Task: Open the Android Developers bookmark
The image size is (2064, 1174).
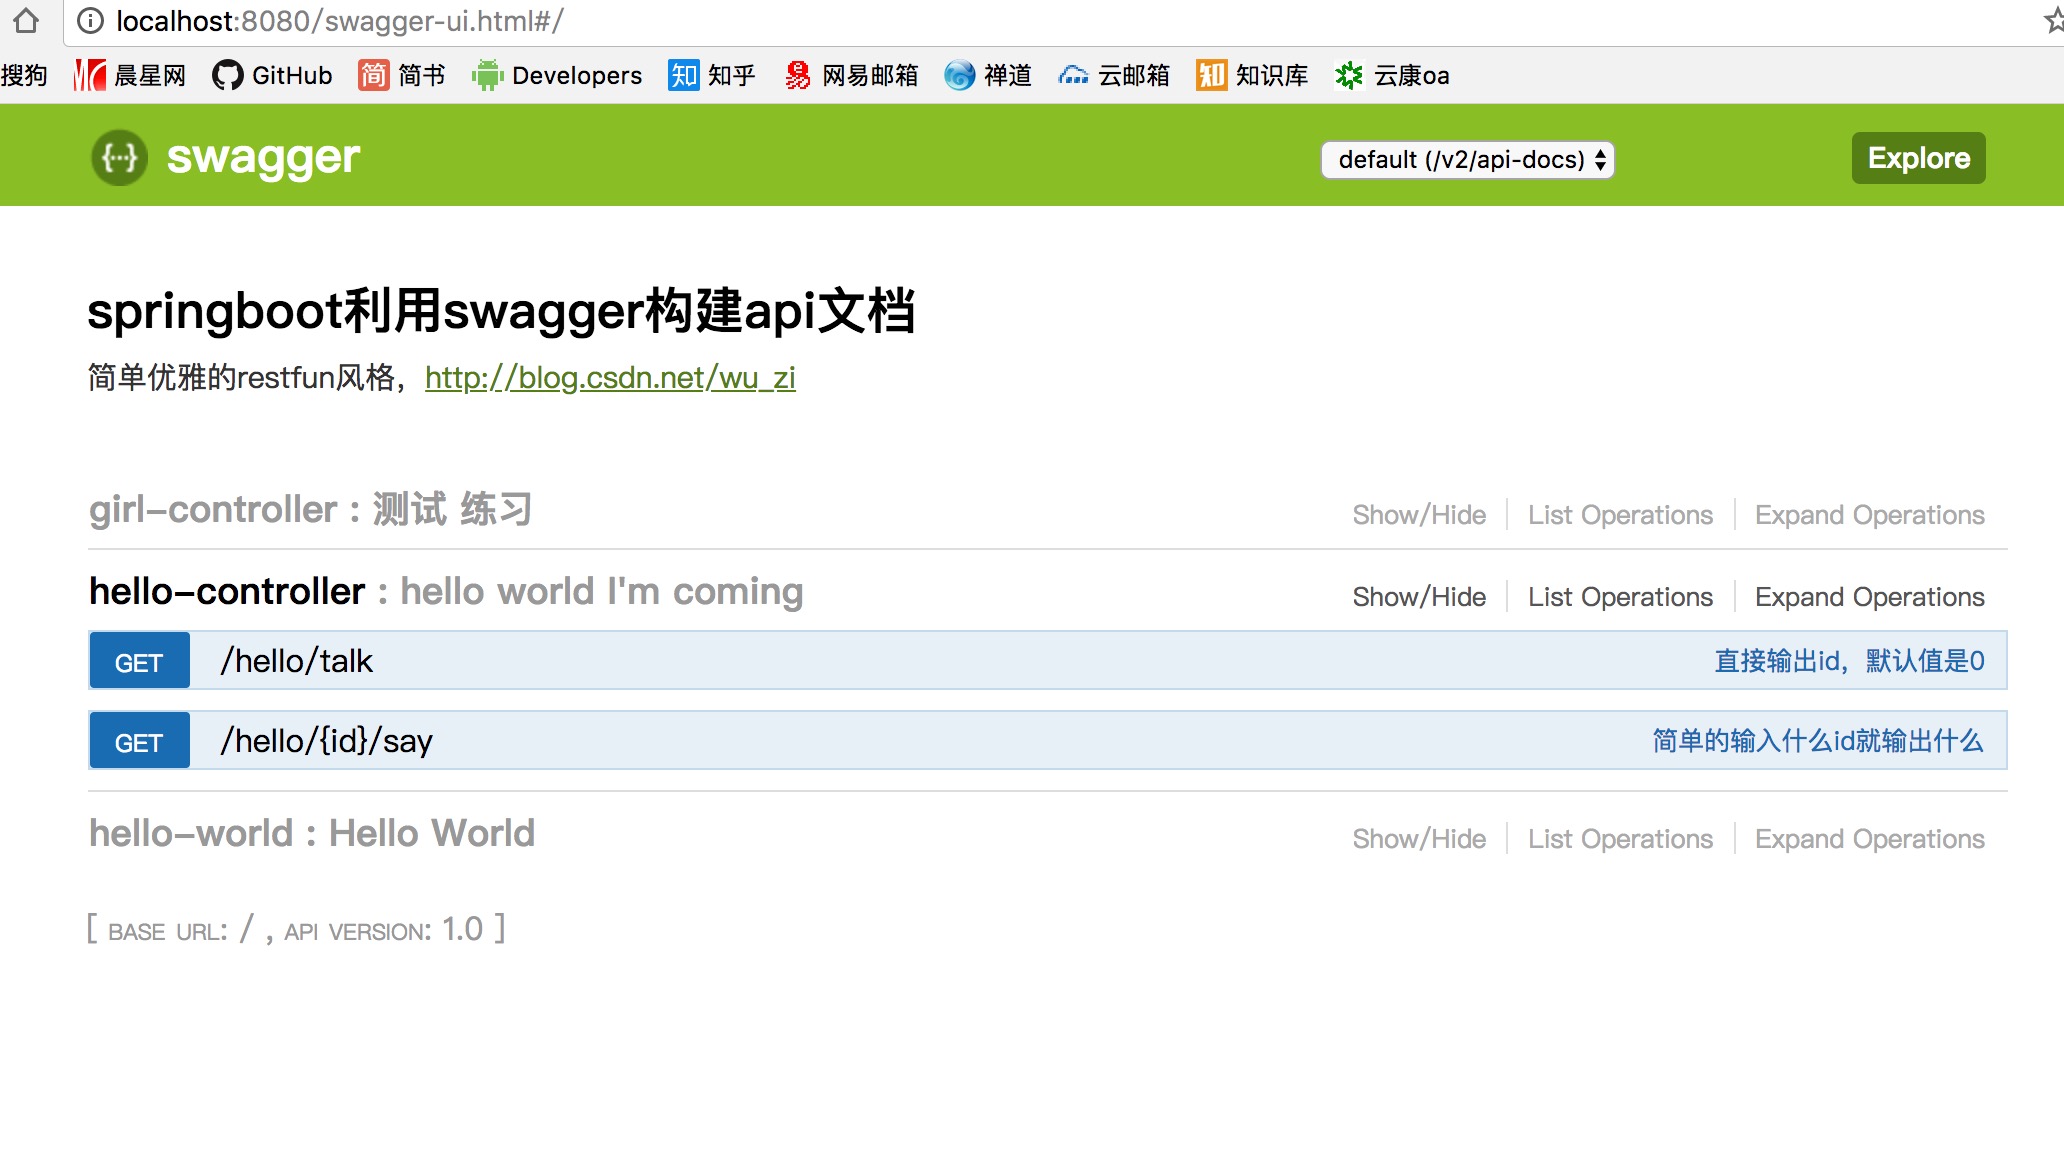Action: pos(557,75)
